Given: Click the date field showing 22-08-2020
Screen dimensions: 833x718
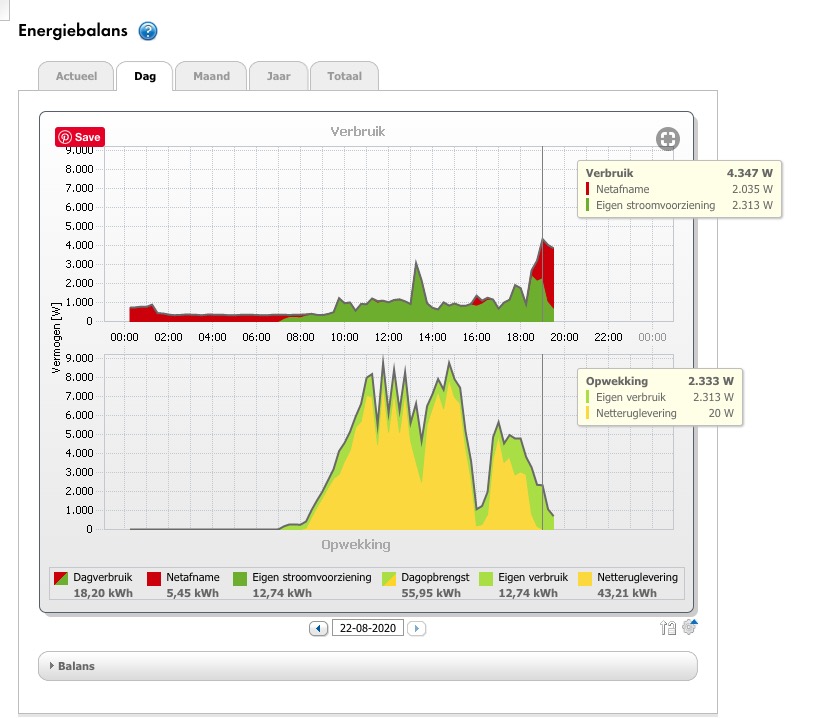Looking at the screenshot, I should click(367, 629).
